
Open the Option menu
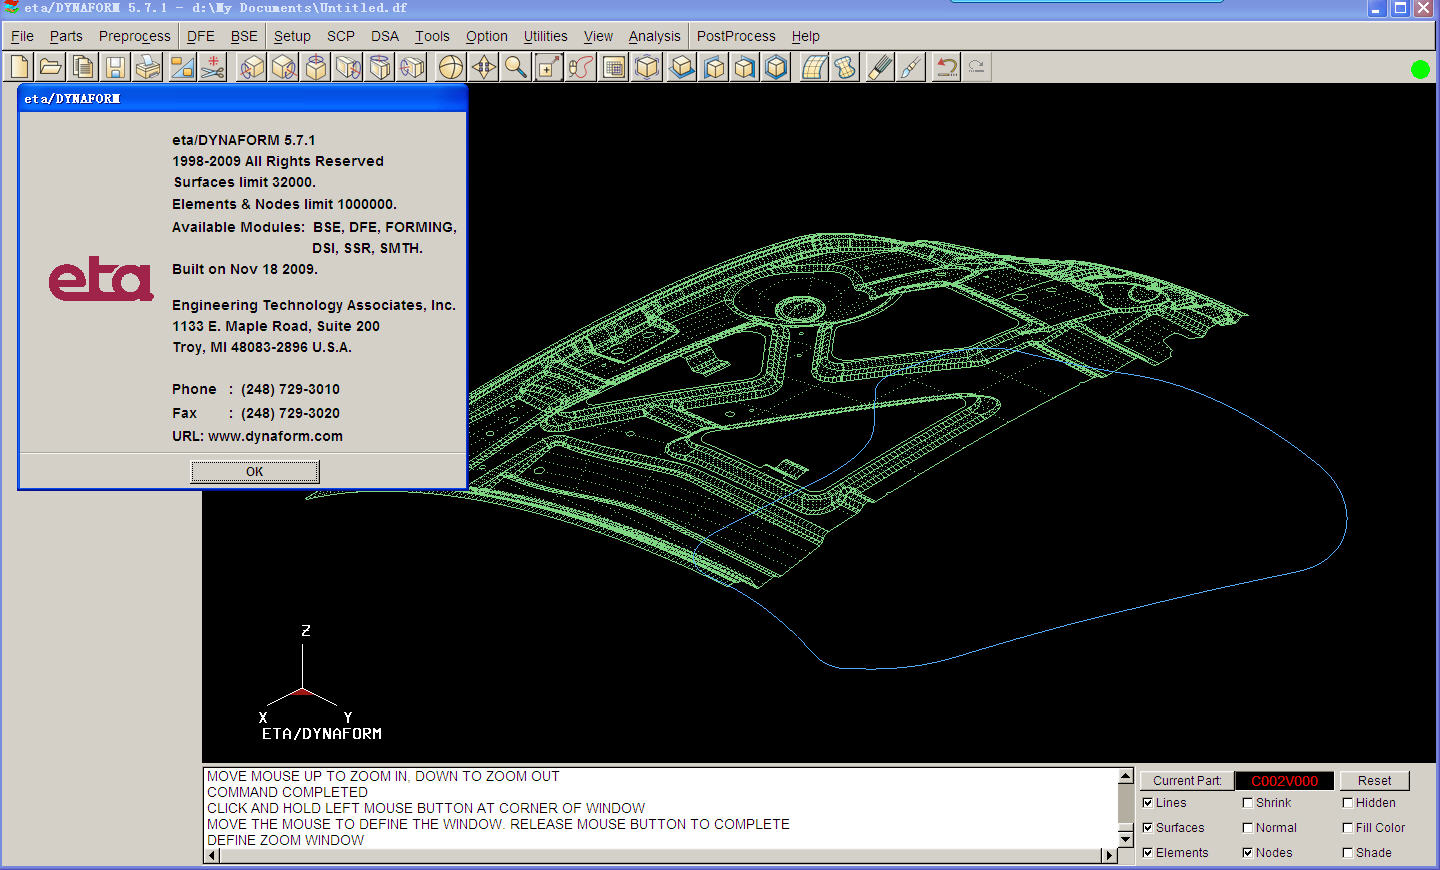(487, 36)
